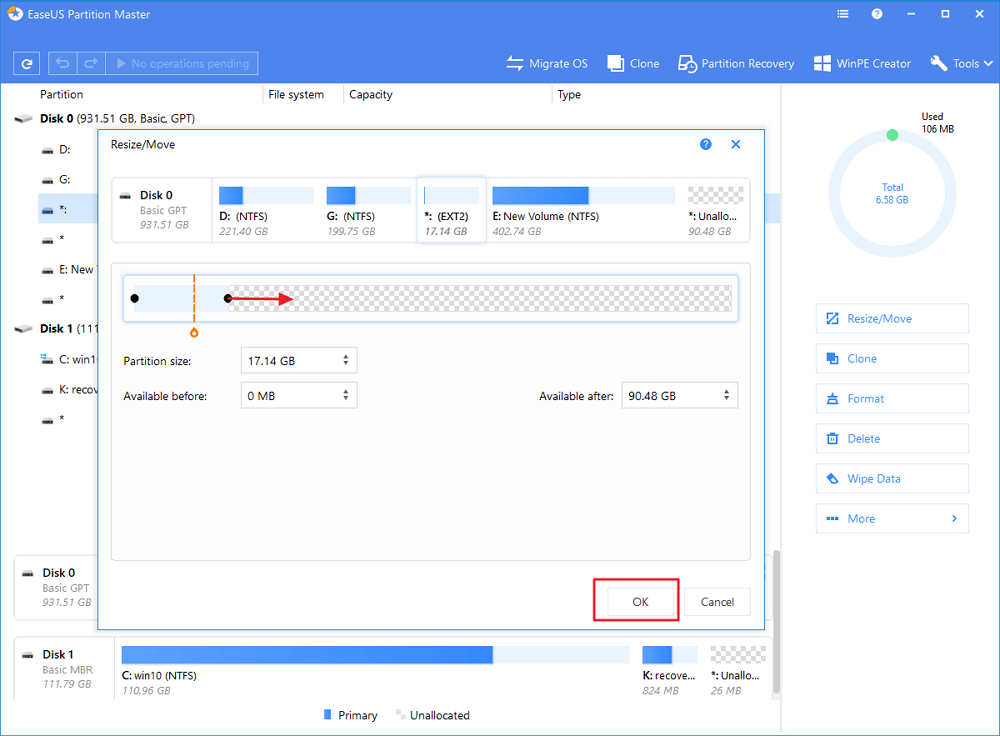Click Resize/Move in right action panel
This screenshot has height=736, width=1000.
(892, 318)
